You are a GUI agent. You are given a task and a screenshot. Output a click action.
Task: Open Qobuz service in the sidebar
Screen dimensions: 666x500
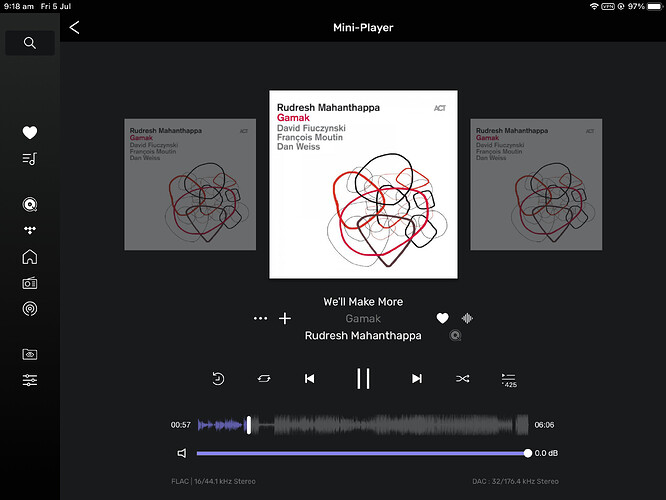tap(30, 205)
